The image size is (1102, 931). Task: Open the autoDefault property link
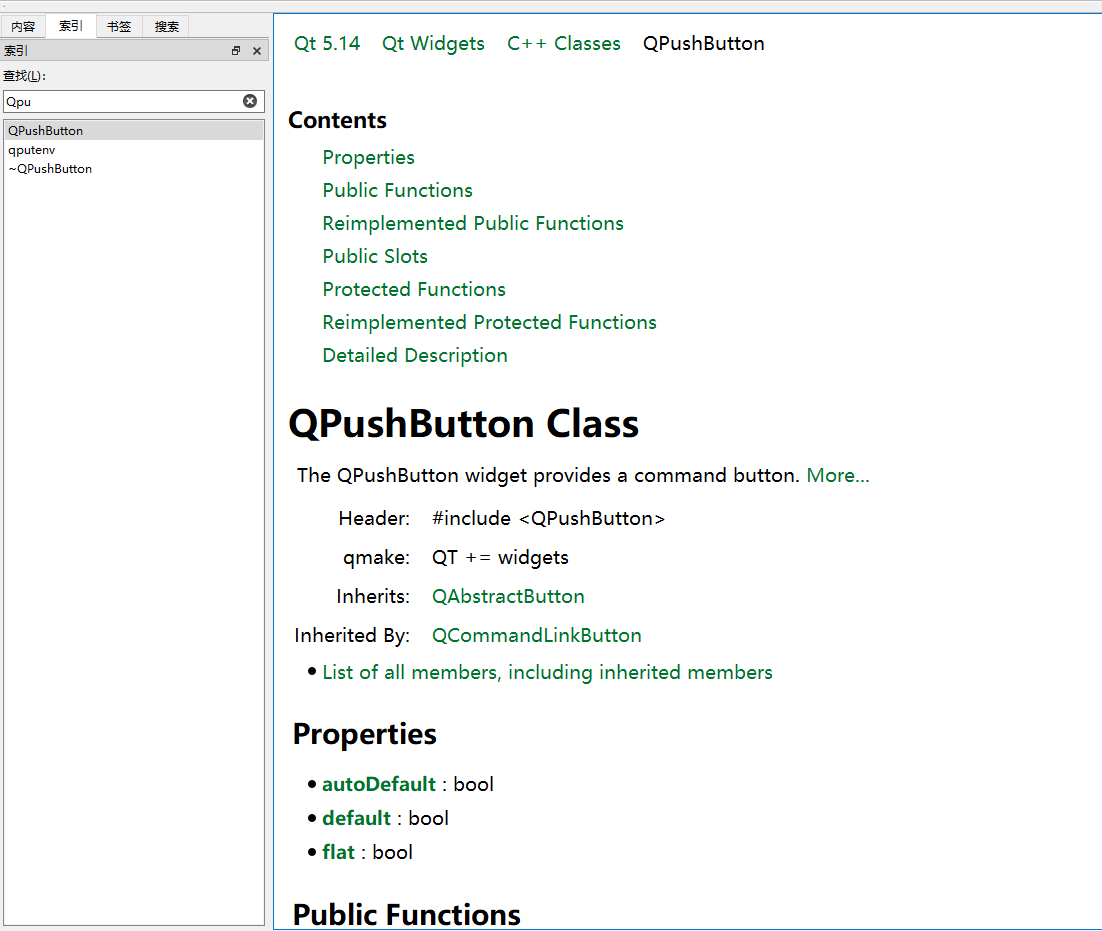point(379,784)
